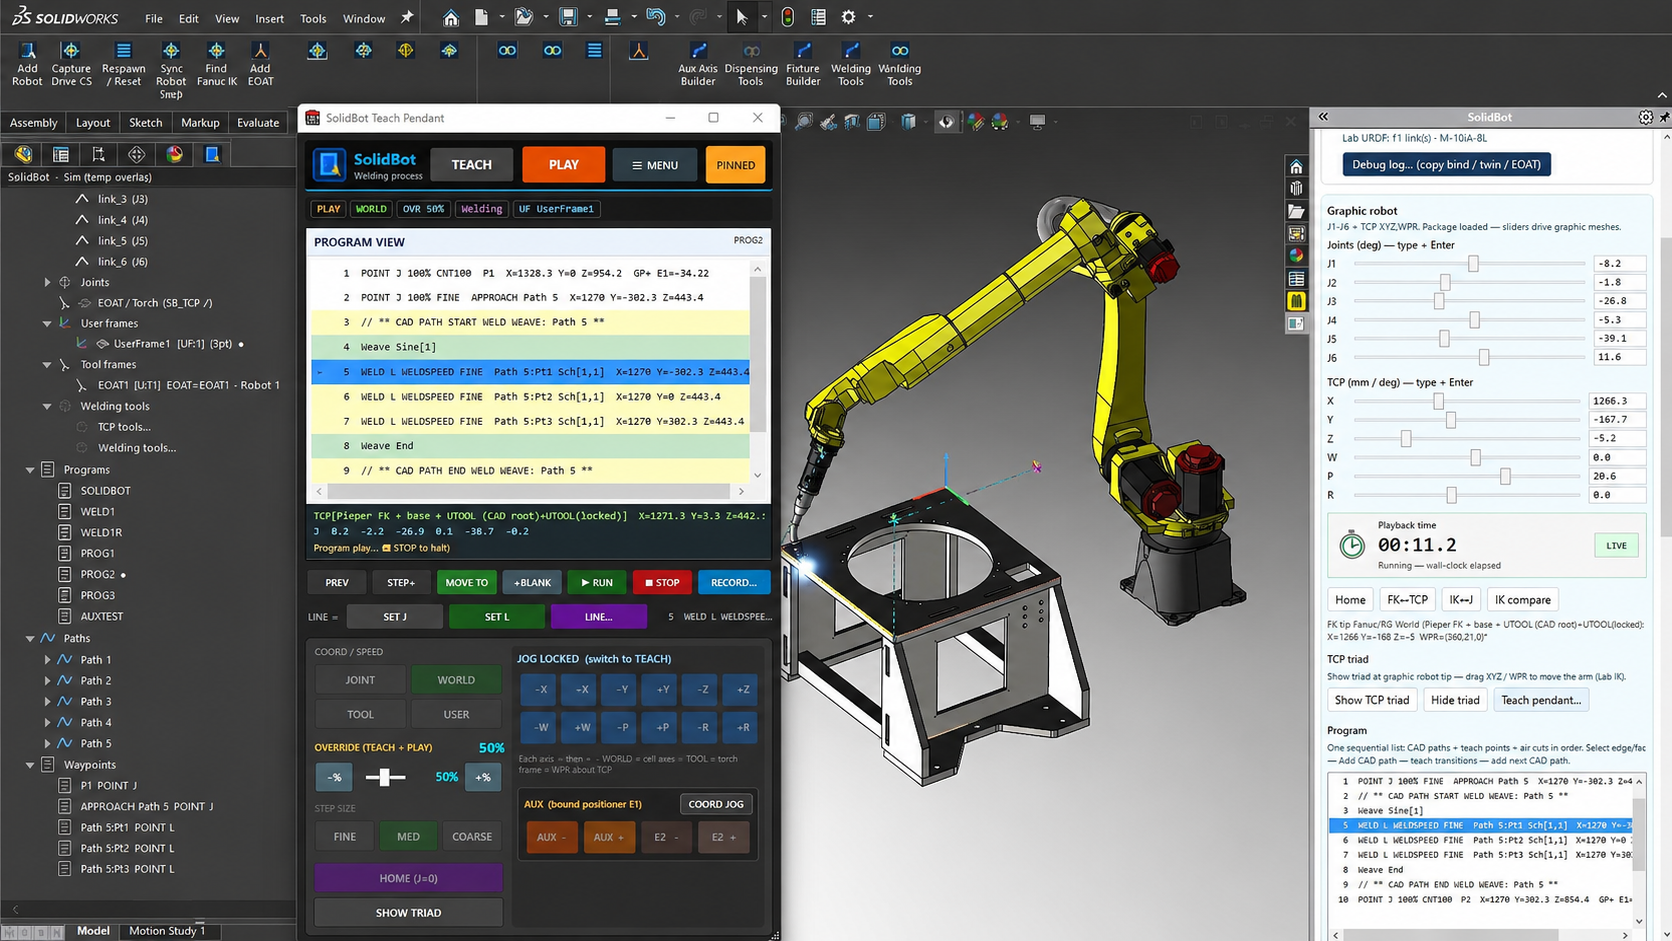
Task: Click the Print icon in top toolbar
Action: [612, 17]
